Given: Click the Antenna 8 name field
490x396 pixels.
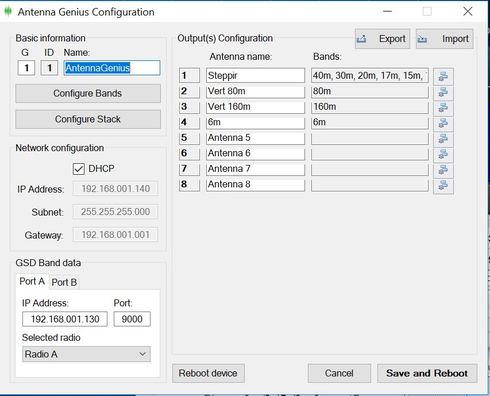Looking at the screenshot, I should (255, 185).
